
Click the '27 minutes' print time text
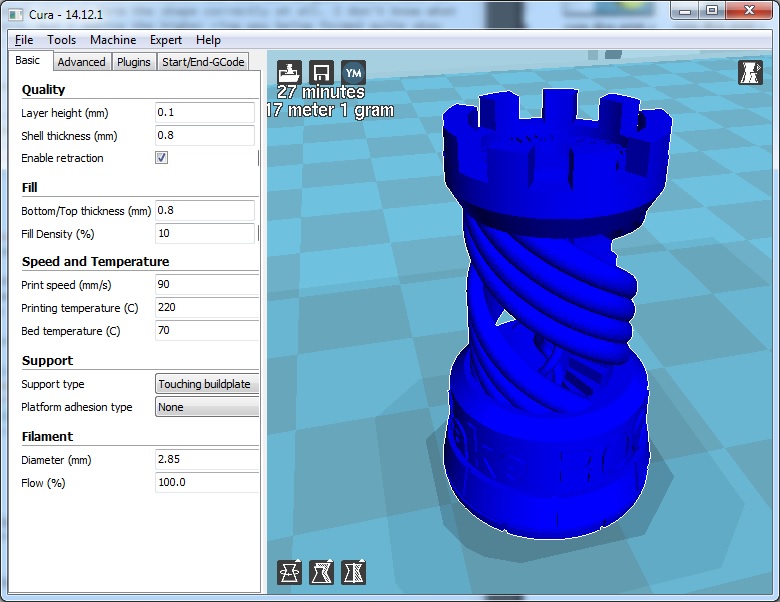[321, 92]
